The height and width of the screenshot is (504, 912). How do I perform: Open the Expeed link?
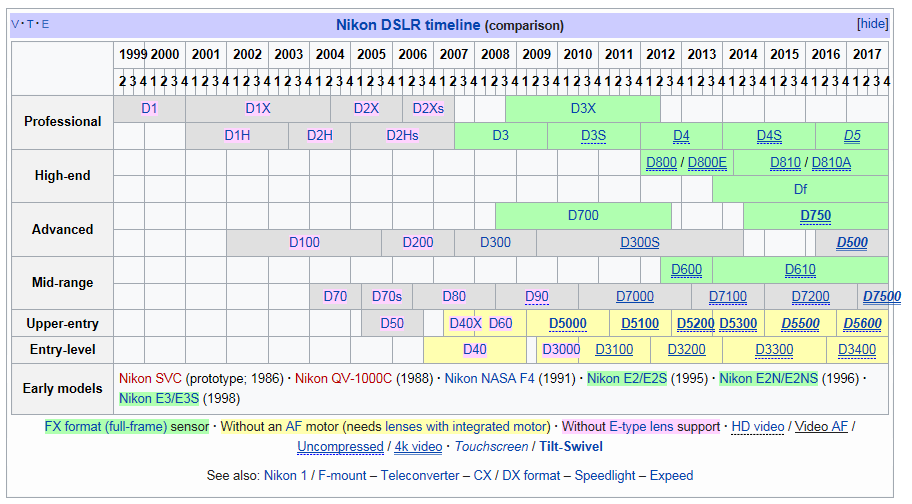pos(671,476)
